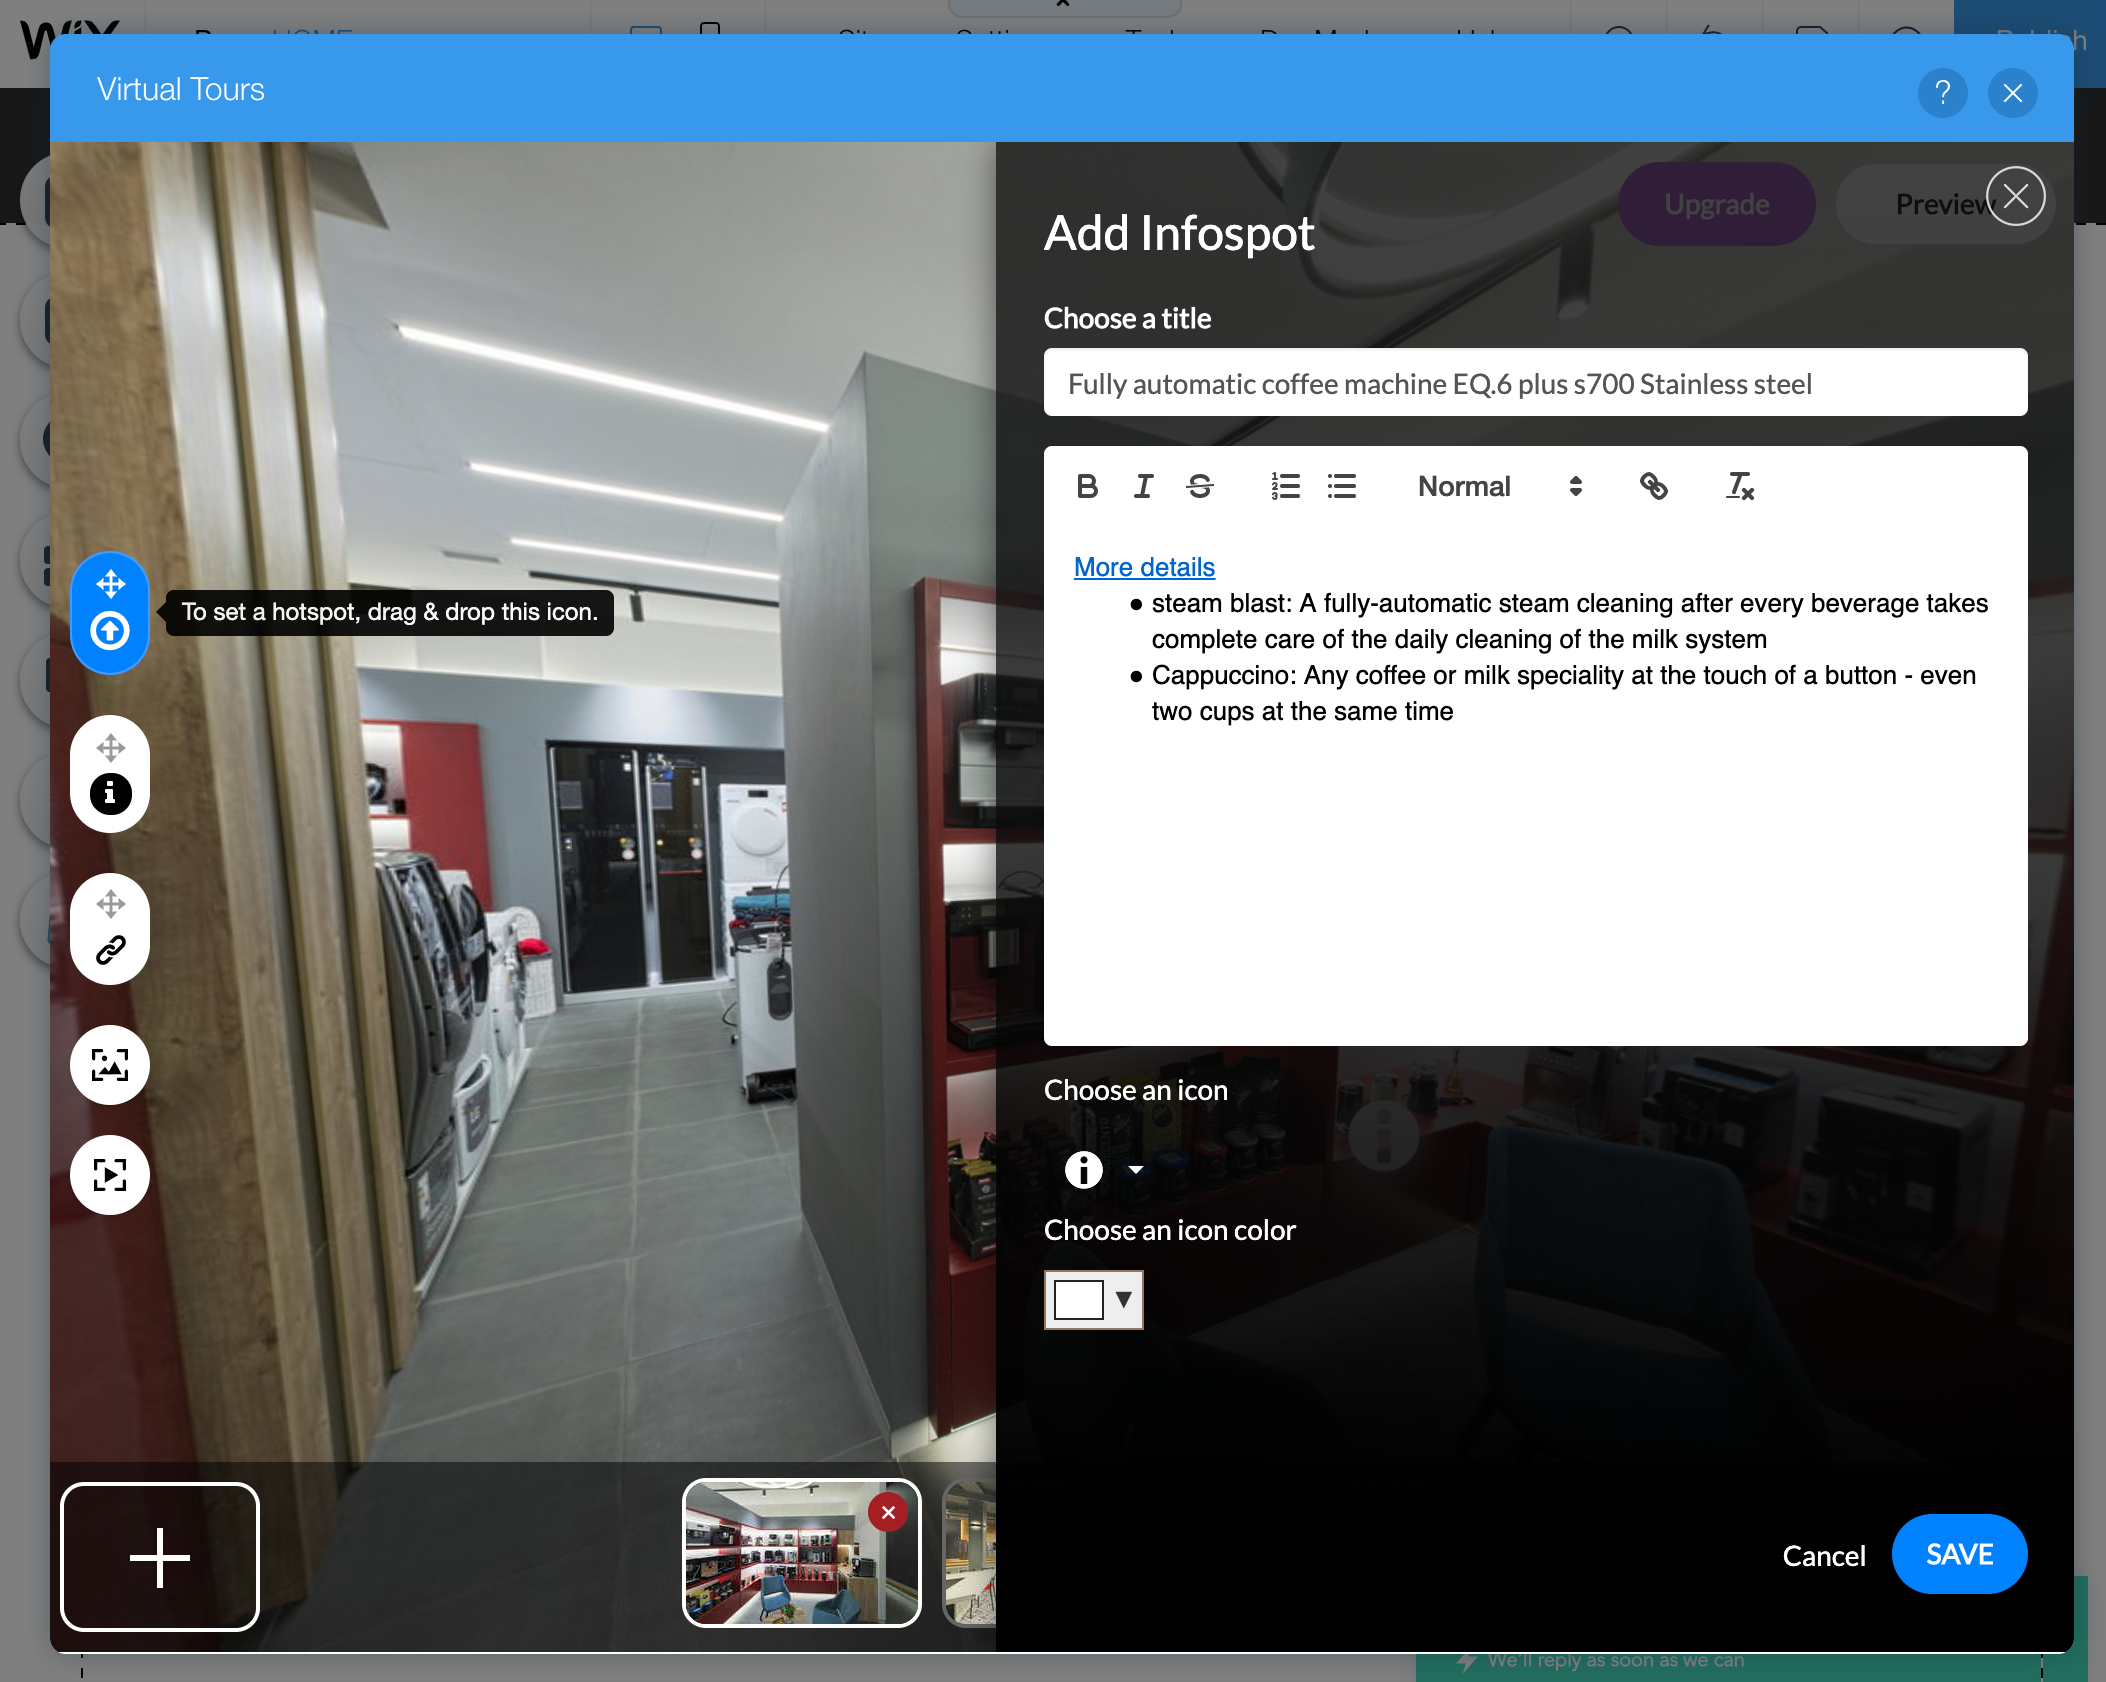Open the icon color picker
Viewport: 2106px width, 1682px height.
click(x=1093, y=1300)
